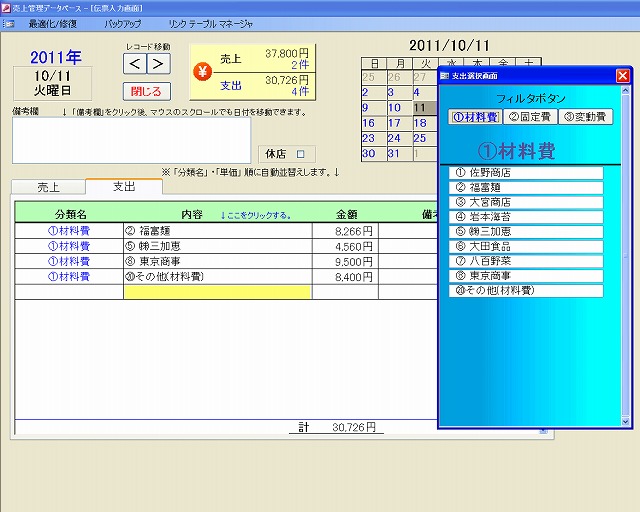Click the 閉じる button
The width and height of the screenshot is (640, 512).
[147, 91]
